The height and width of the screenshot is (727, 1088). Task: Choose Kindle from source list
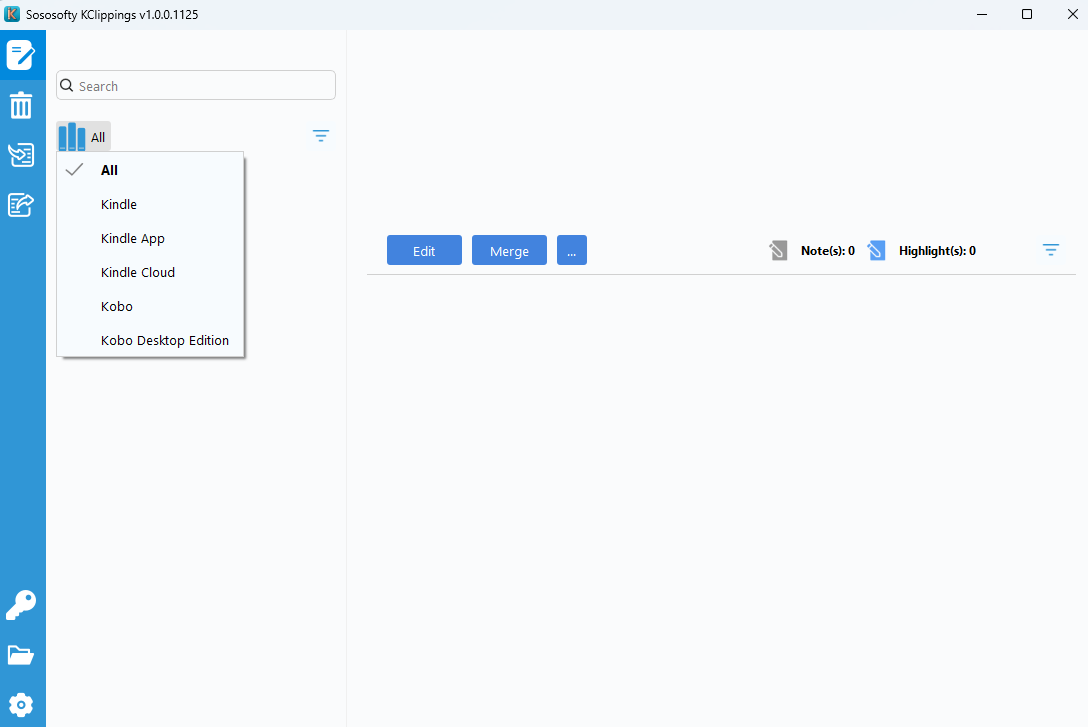pyautogui.click(x=151, y=204)
